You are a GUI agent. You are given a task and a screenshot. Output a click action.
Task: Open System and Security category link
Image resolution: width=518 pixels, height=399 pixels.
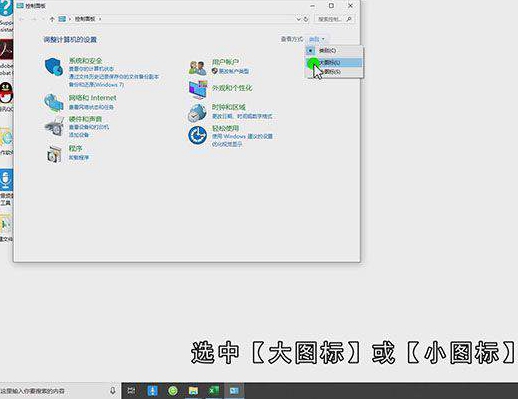pyautogui.click(x=85, y=61)
